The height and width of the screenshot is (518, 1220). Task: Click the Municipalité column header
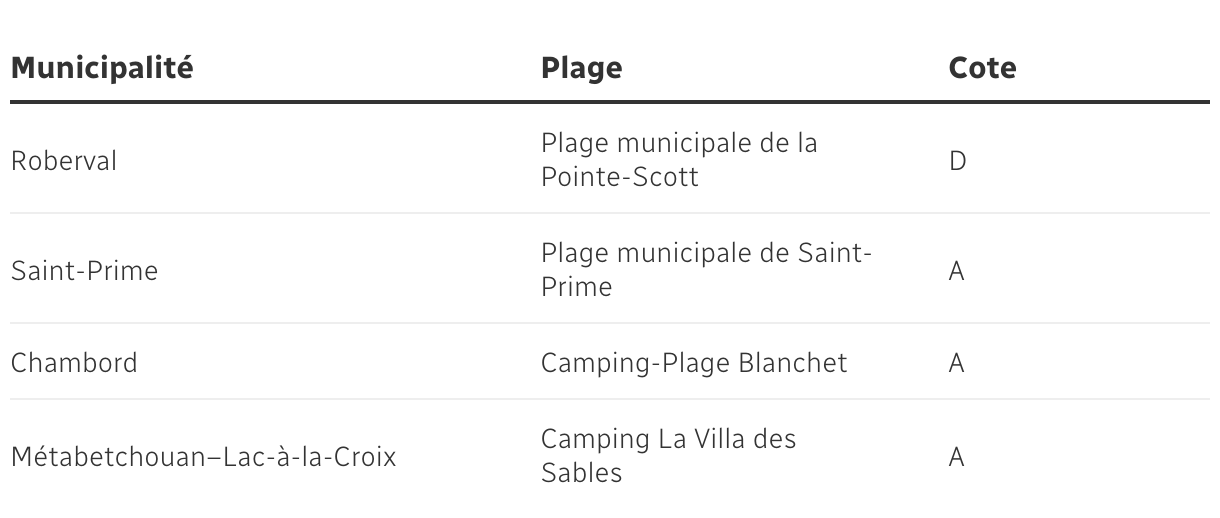coord(102,68)
